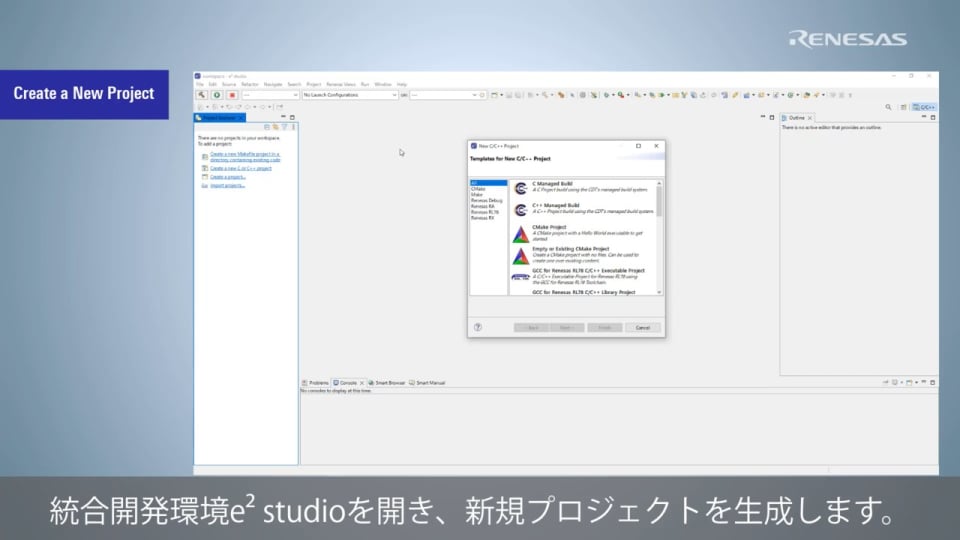This screenshot has height=540, width=960.
Task: Open the New item dropdown arrow in toolbar
Action: pyautogui.click(x=501, y=95)
